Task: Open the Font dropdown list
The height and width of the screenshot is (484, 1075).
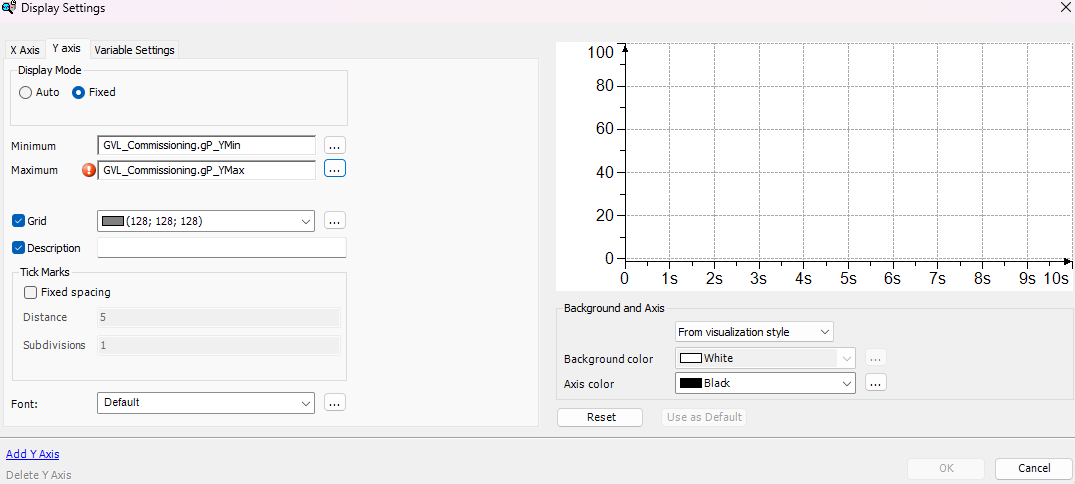Action: [x=305, y=403]
